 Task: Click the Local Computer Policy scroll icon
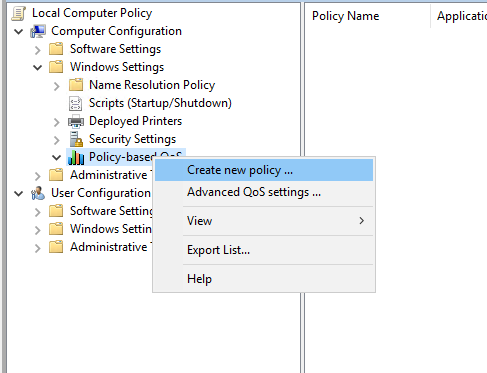(x=18, y=13)
